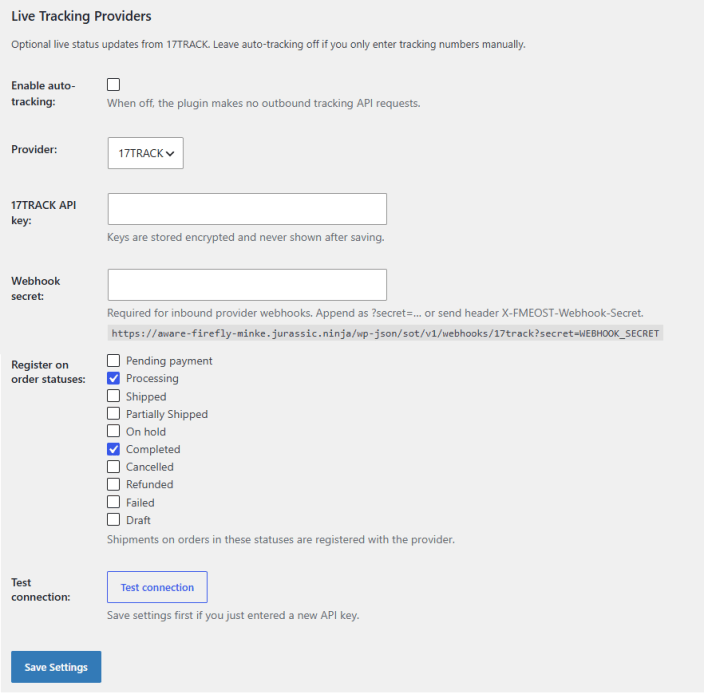Screen dimensions: 704x694
Task: Click the 'Register on order statuses:' label
Action: point(48,372)
